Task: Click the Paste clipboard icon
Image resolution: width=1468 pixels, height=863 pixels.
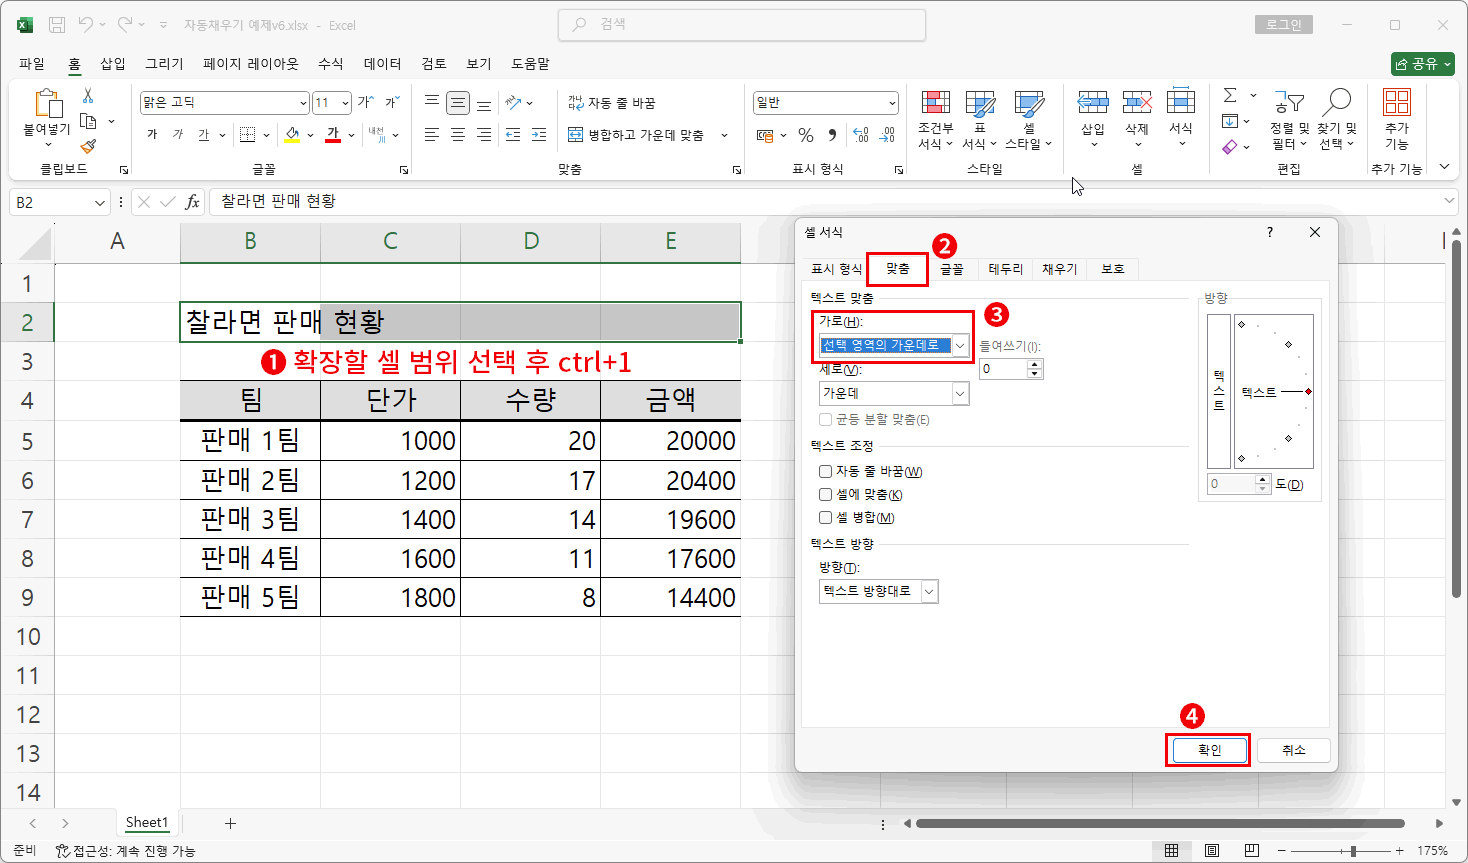Action: click(47, 103)
